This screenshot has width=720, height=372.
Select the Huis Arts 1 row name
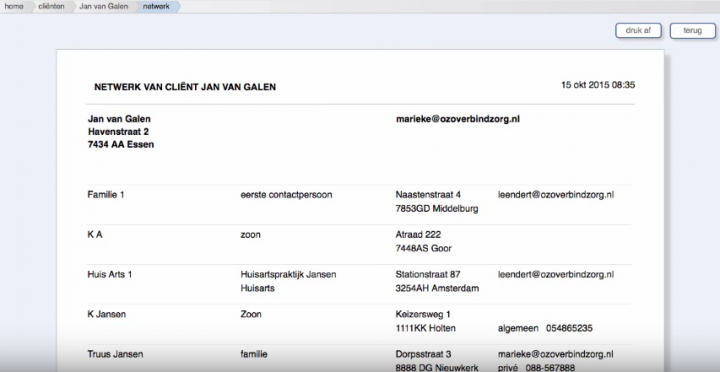pyautogui.click(x=109, y=275)
